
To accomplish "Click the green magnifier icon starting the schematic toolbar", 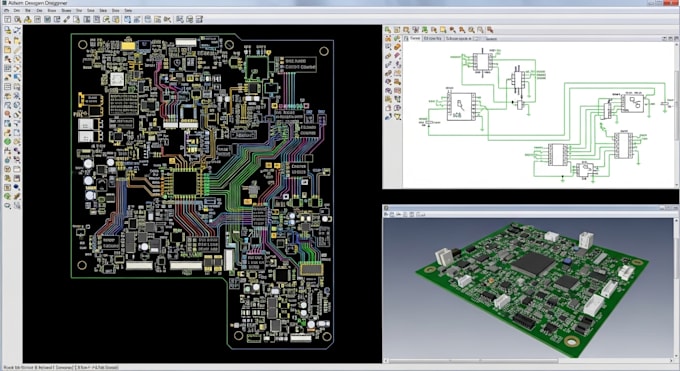I will (388, 30).
